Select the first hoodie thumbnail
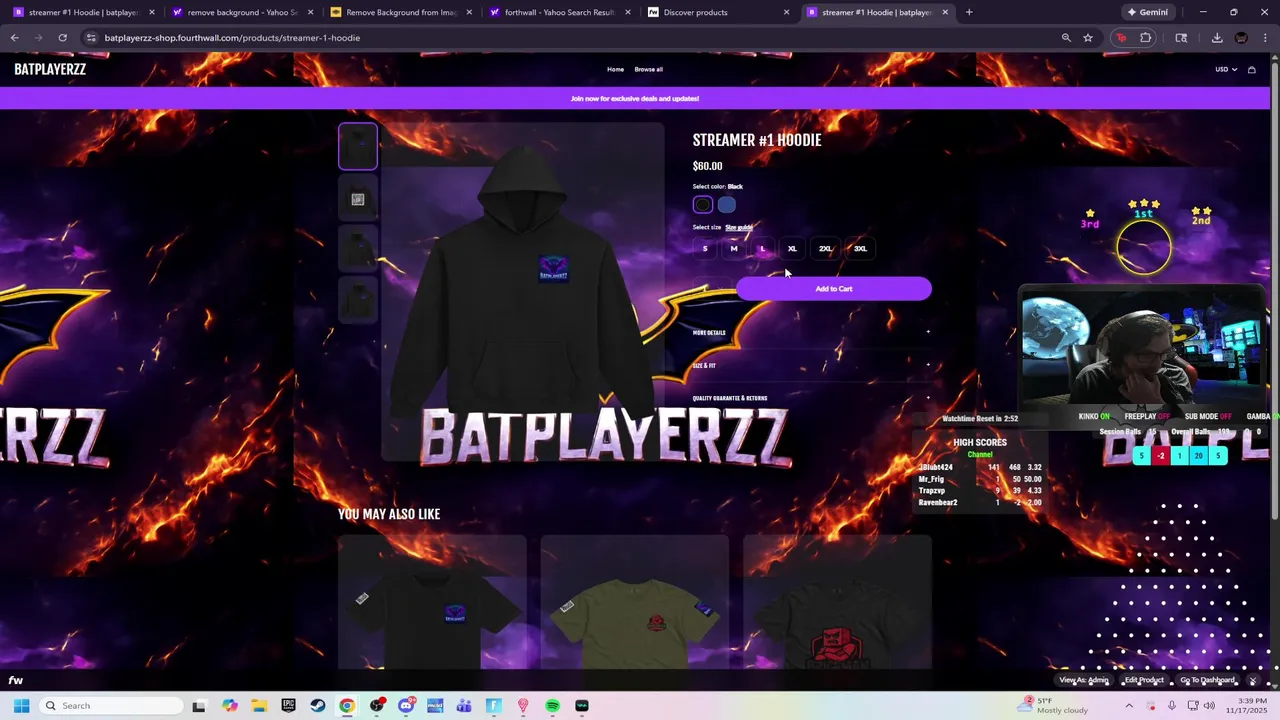Image resolution: width=1280 pixels, height=720 pixels. (x=358, y=146)
